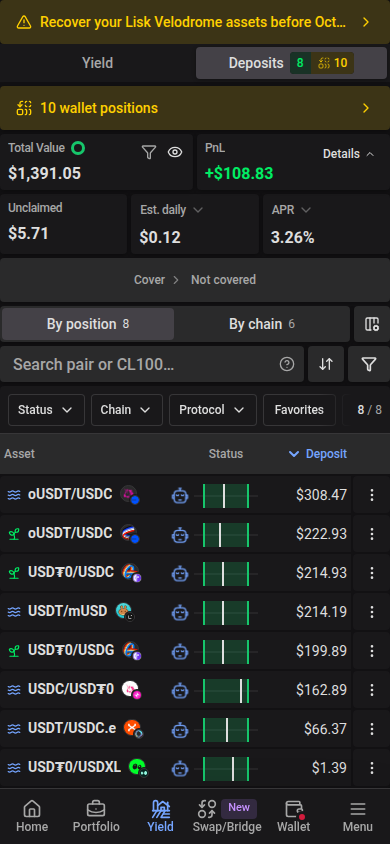
Task: Click the robot icon in the USD₮0/USDXL row
Action: (180, 769)
